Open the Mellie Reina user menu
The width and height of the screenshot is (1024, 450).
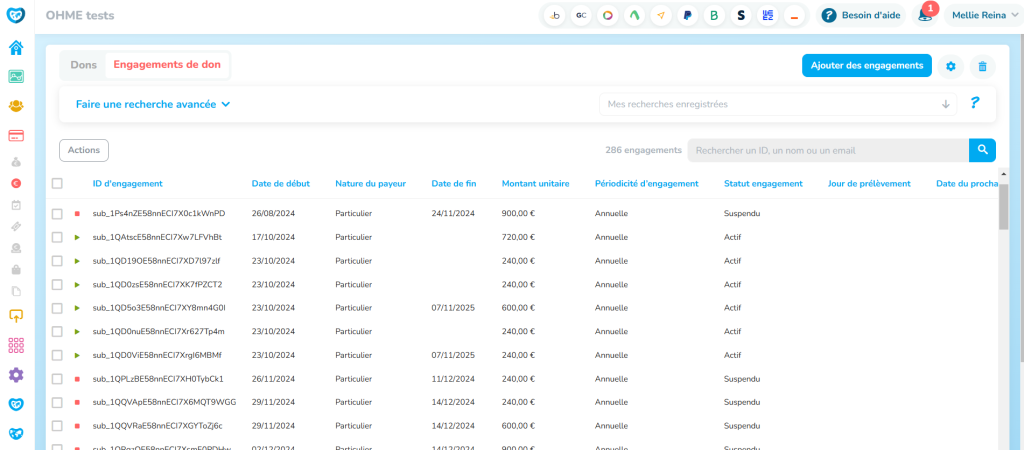point(985,16)
